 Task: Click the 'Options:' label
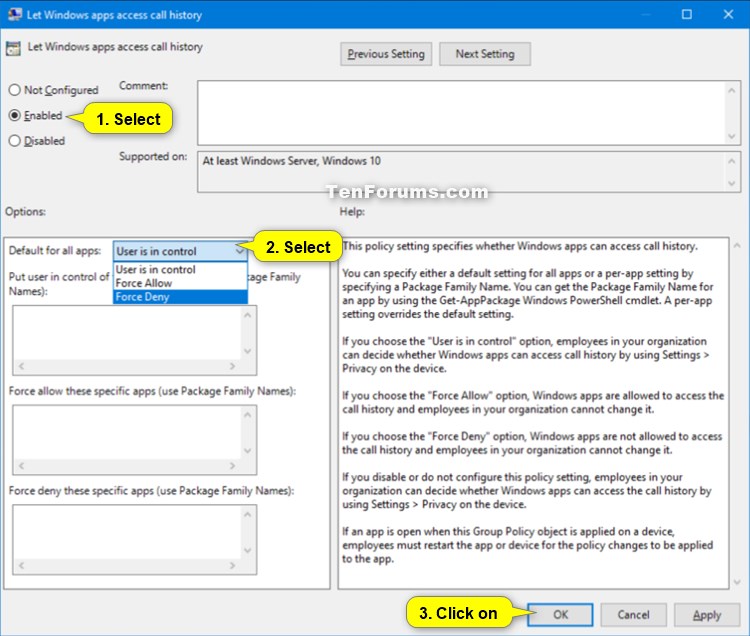[x=25, y=211]
